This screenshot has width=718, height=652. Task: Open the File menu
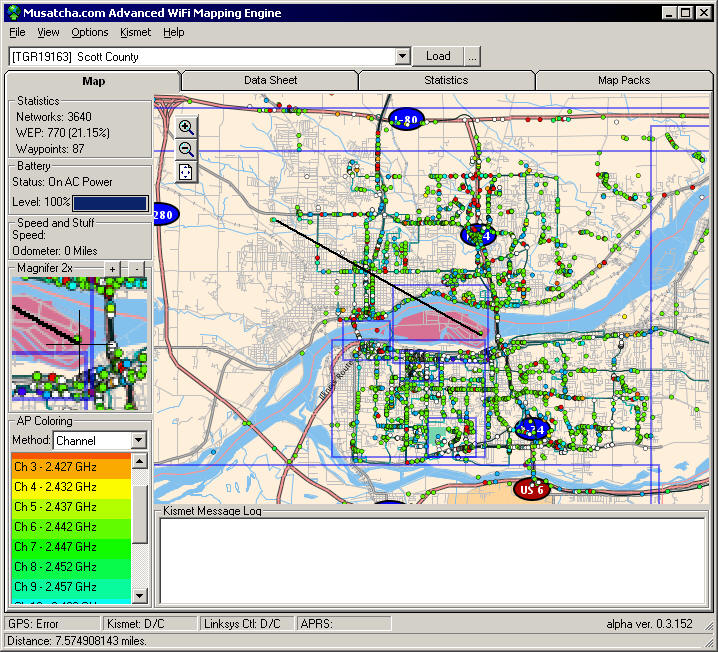[x=17, y=32]
